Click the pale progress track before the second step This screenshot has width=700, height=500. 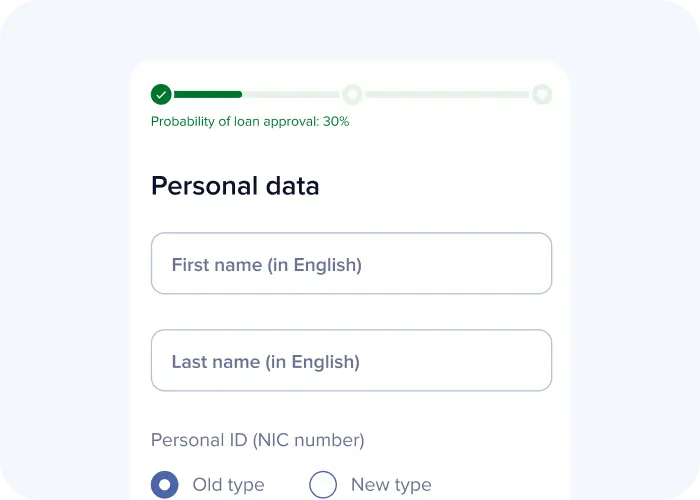pyautogui.click(x=292, y=94)
